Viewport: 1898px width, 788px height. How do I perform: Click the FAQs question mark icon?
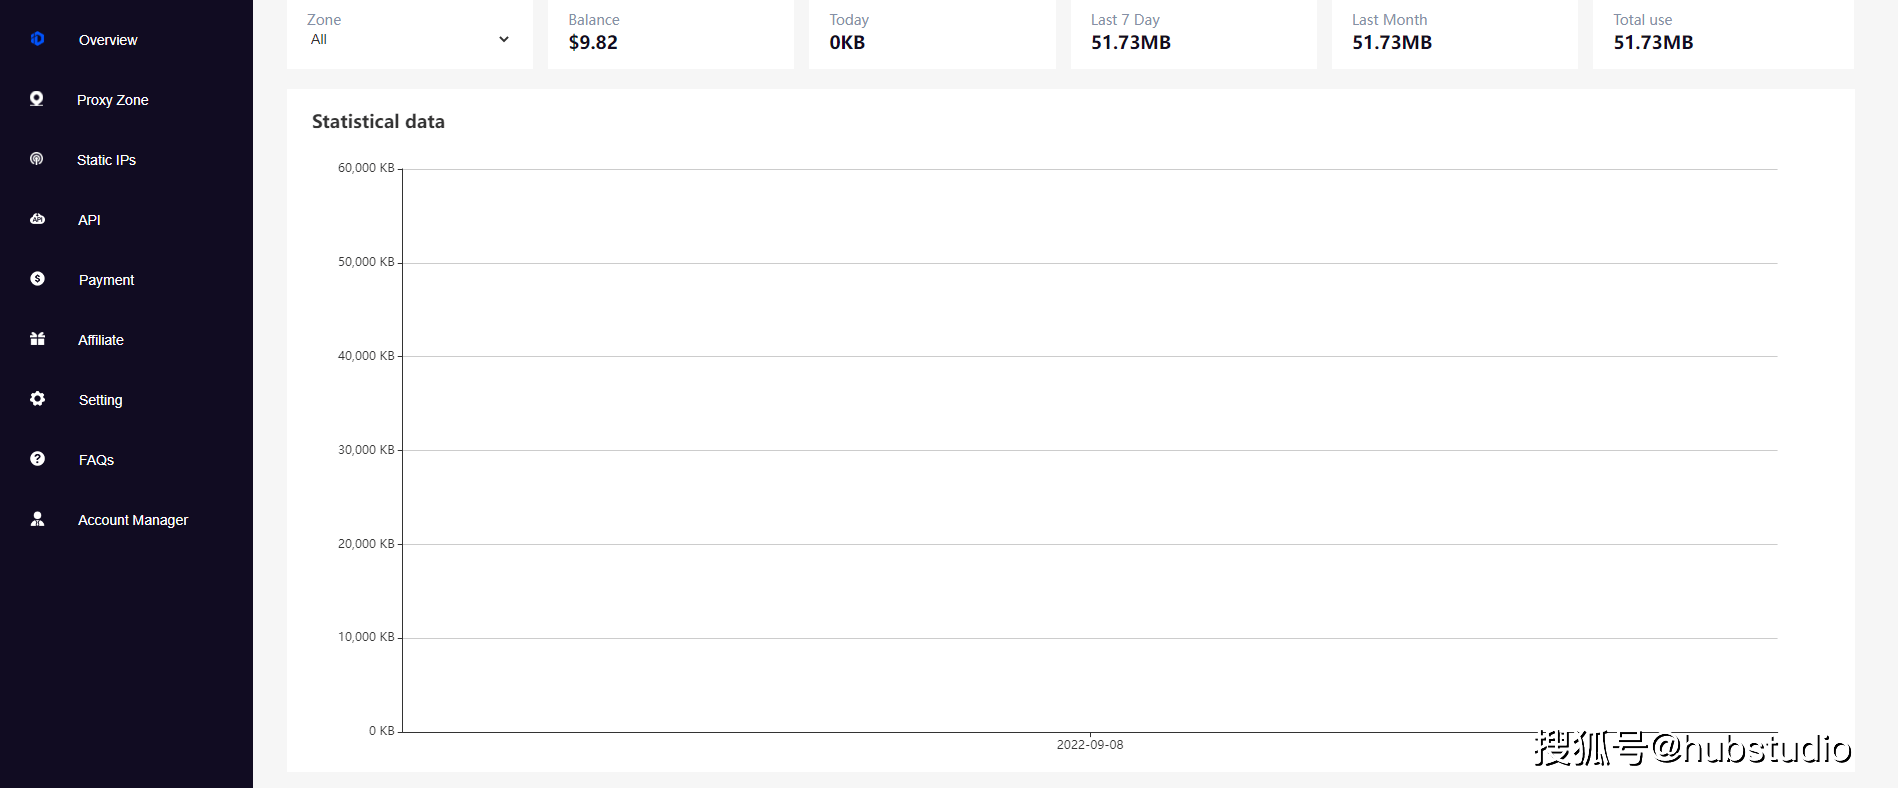[x=37, y=459]
